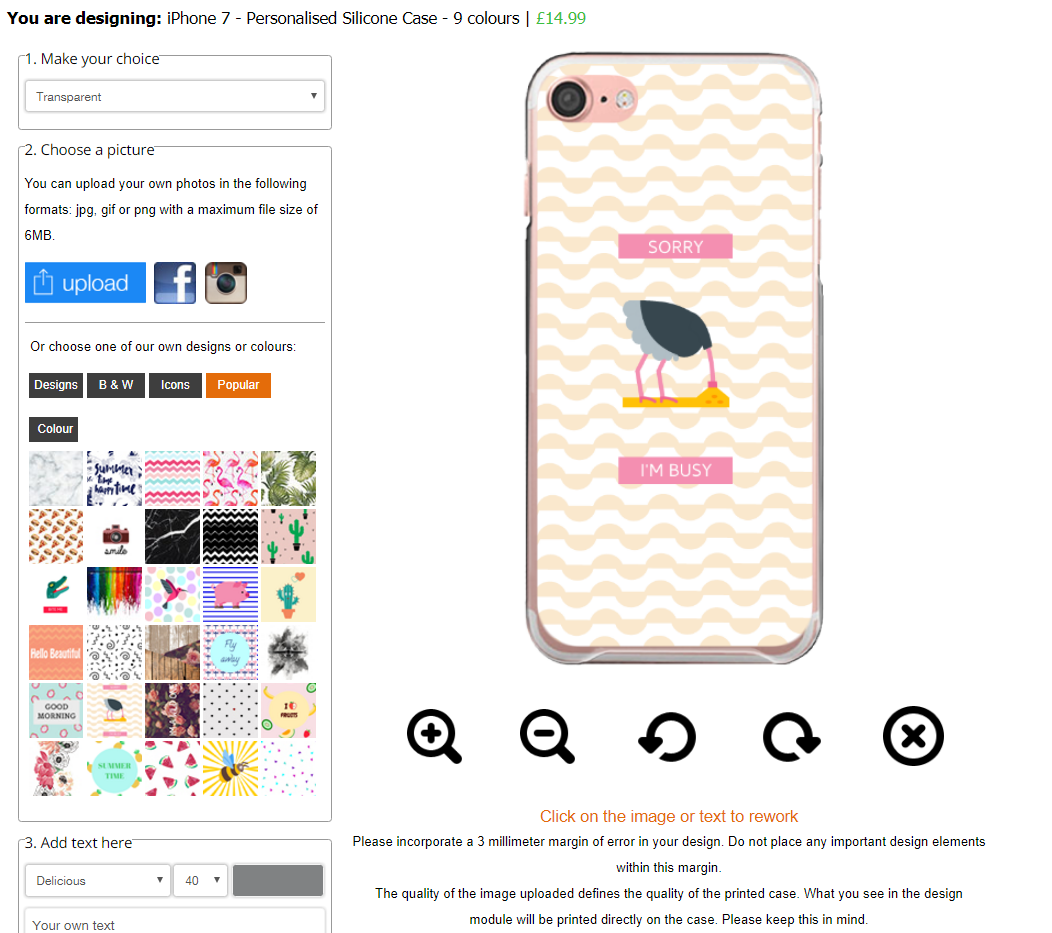This screenshot has height=933, width=1052.
Task: Open the Delicious font dropdown
Action: [97, 880]
